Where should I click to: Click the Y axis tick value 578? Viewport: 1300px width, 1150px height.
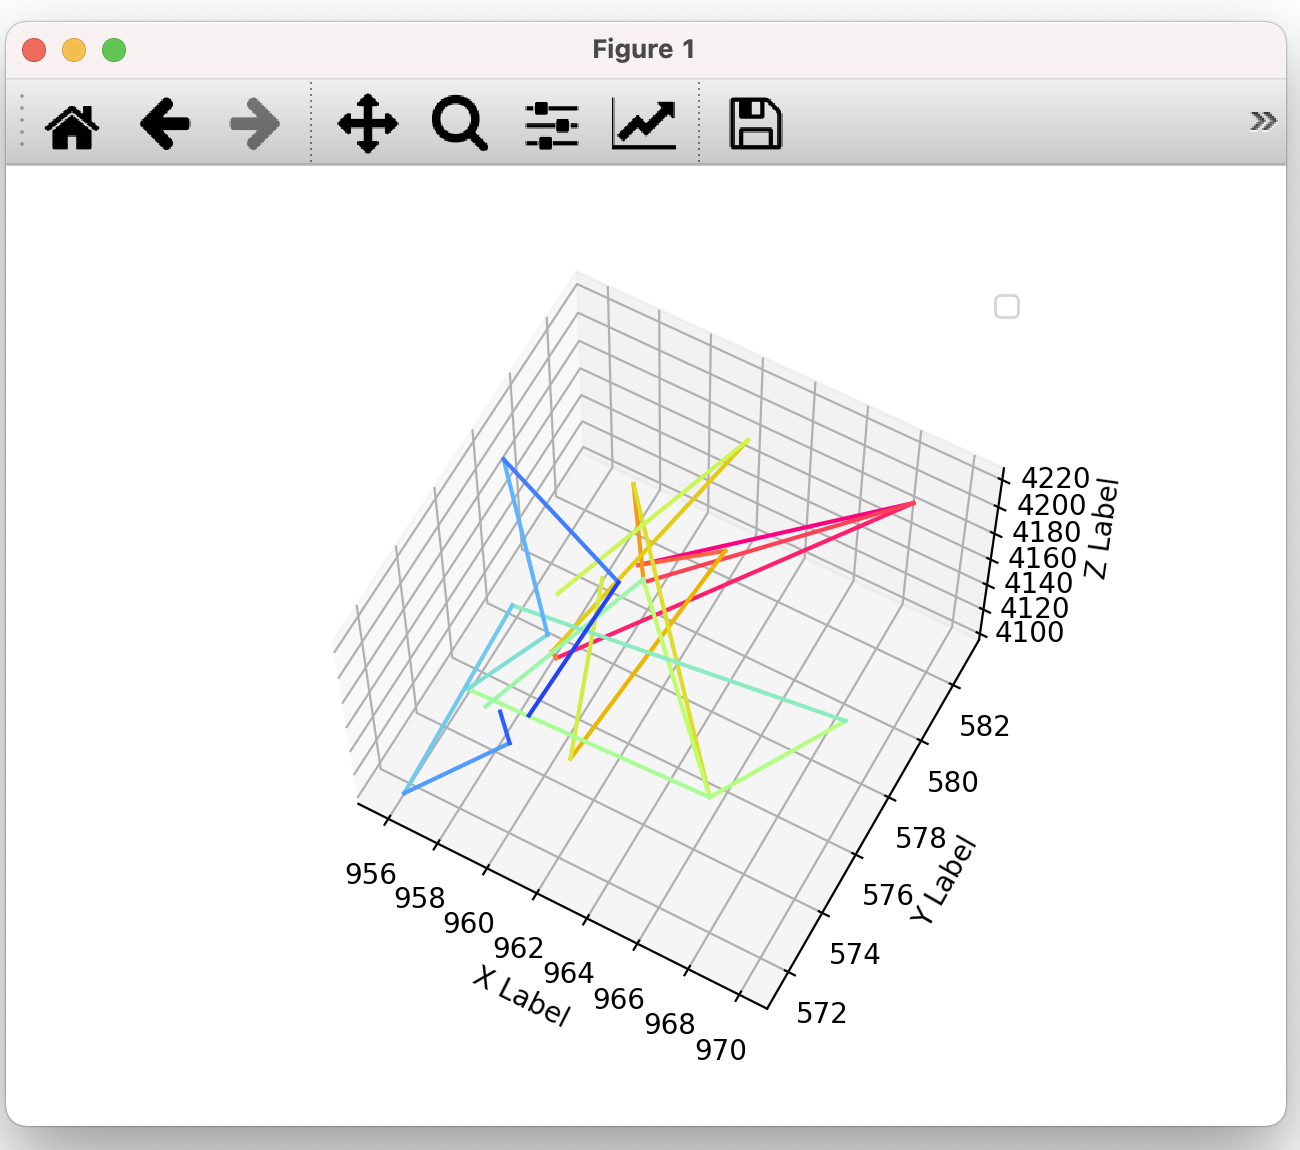[921, 837]
